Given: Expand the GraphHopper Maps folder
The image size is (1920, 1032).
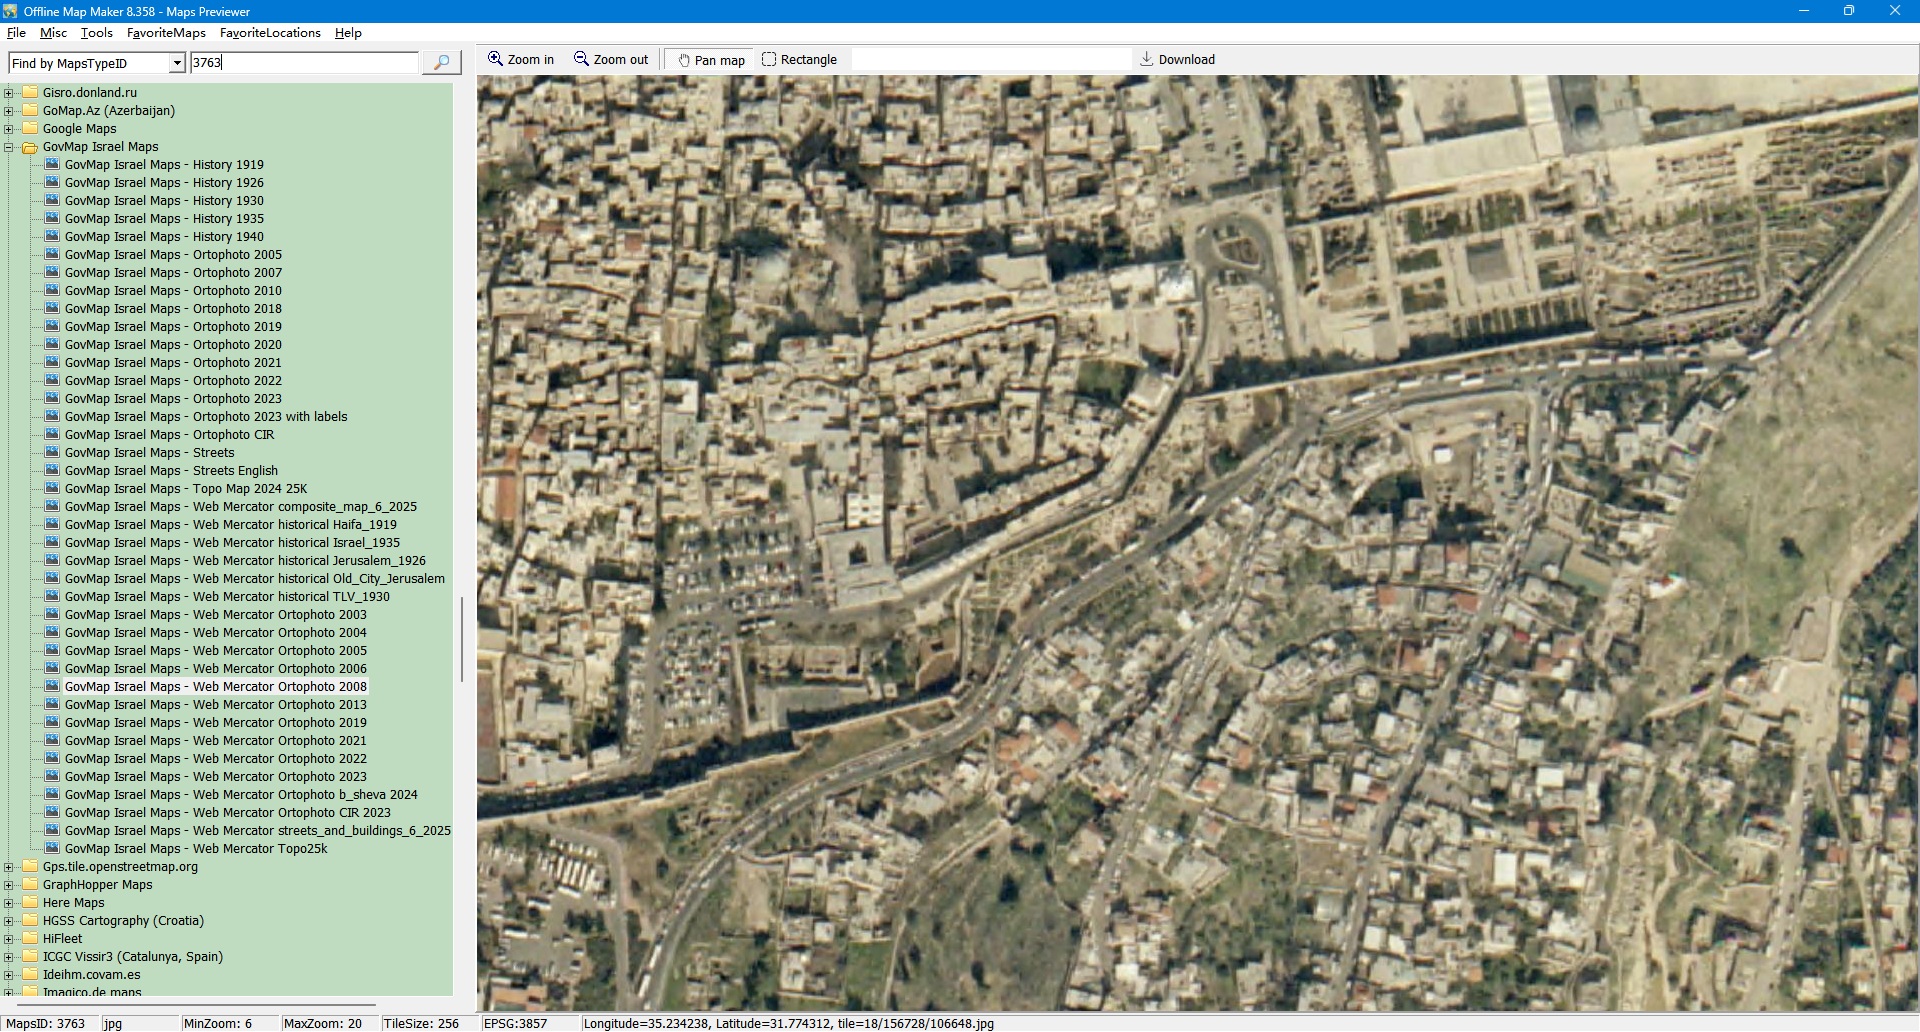Looking at the screenshot, I should click(9, 885).
